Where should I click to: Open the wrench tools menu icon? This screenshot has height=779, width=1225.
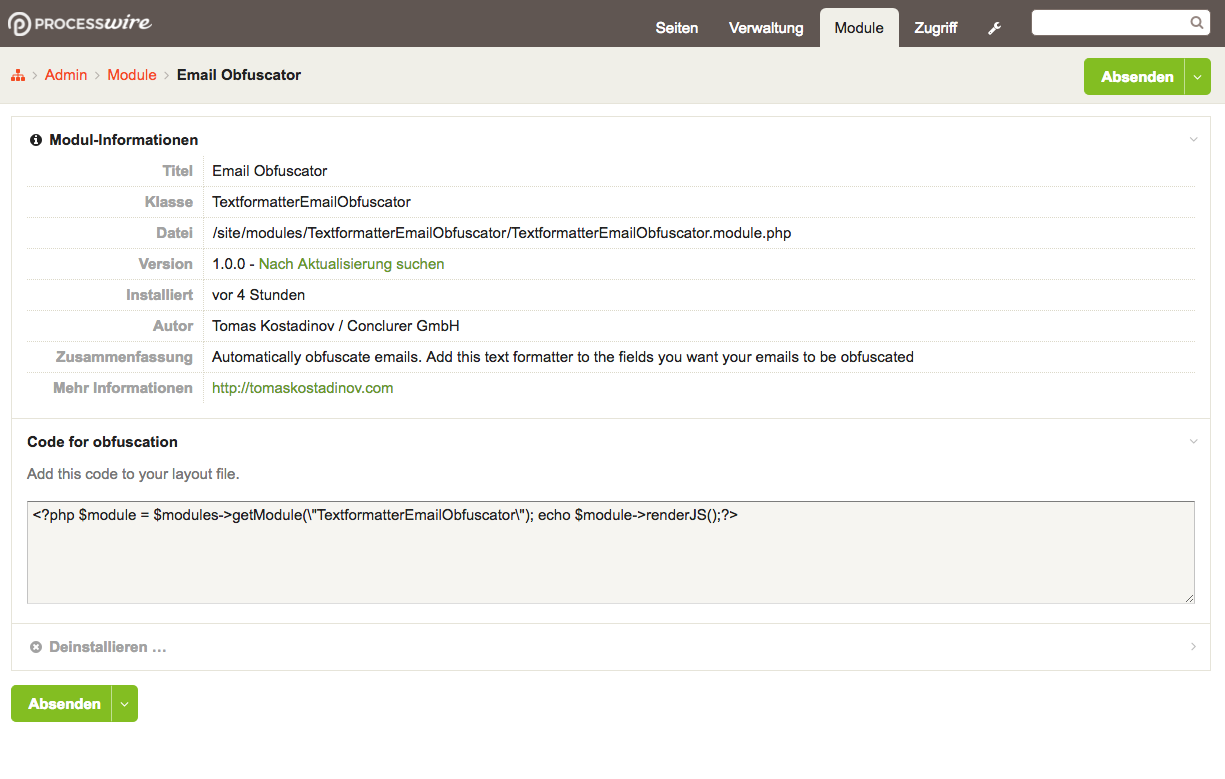(994, 28)
